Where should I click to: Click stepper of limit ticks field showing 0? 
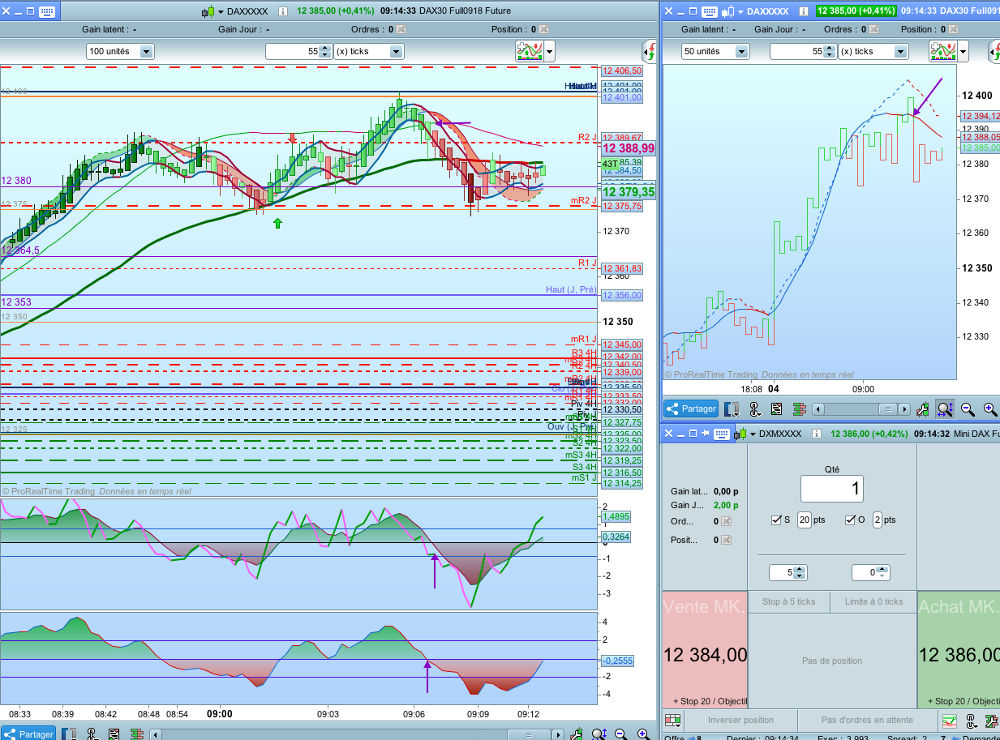(x=883, y=573)
